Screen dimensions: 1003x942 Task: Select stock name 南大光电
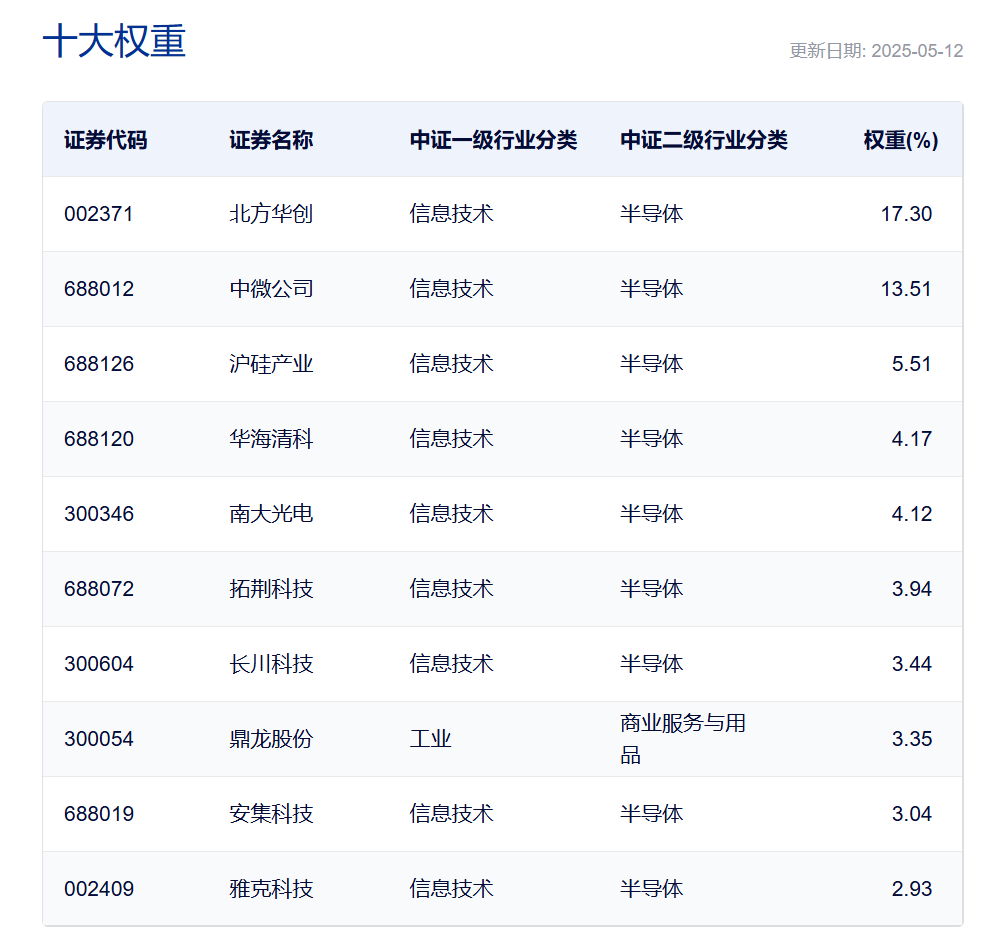(x=271, y=514)
